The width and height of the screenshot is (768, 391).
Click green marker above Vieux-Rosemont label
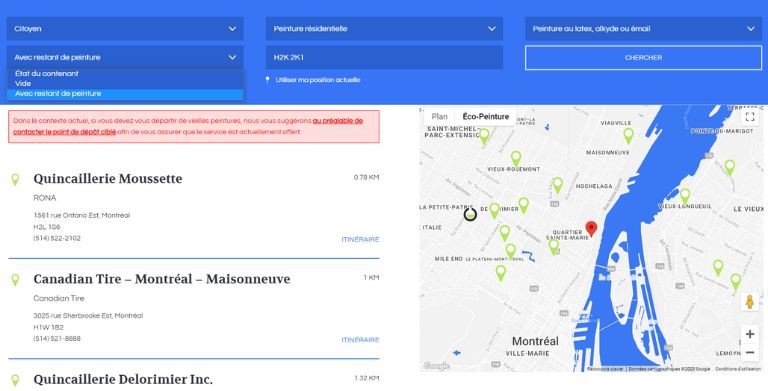pos(516,158)
